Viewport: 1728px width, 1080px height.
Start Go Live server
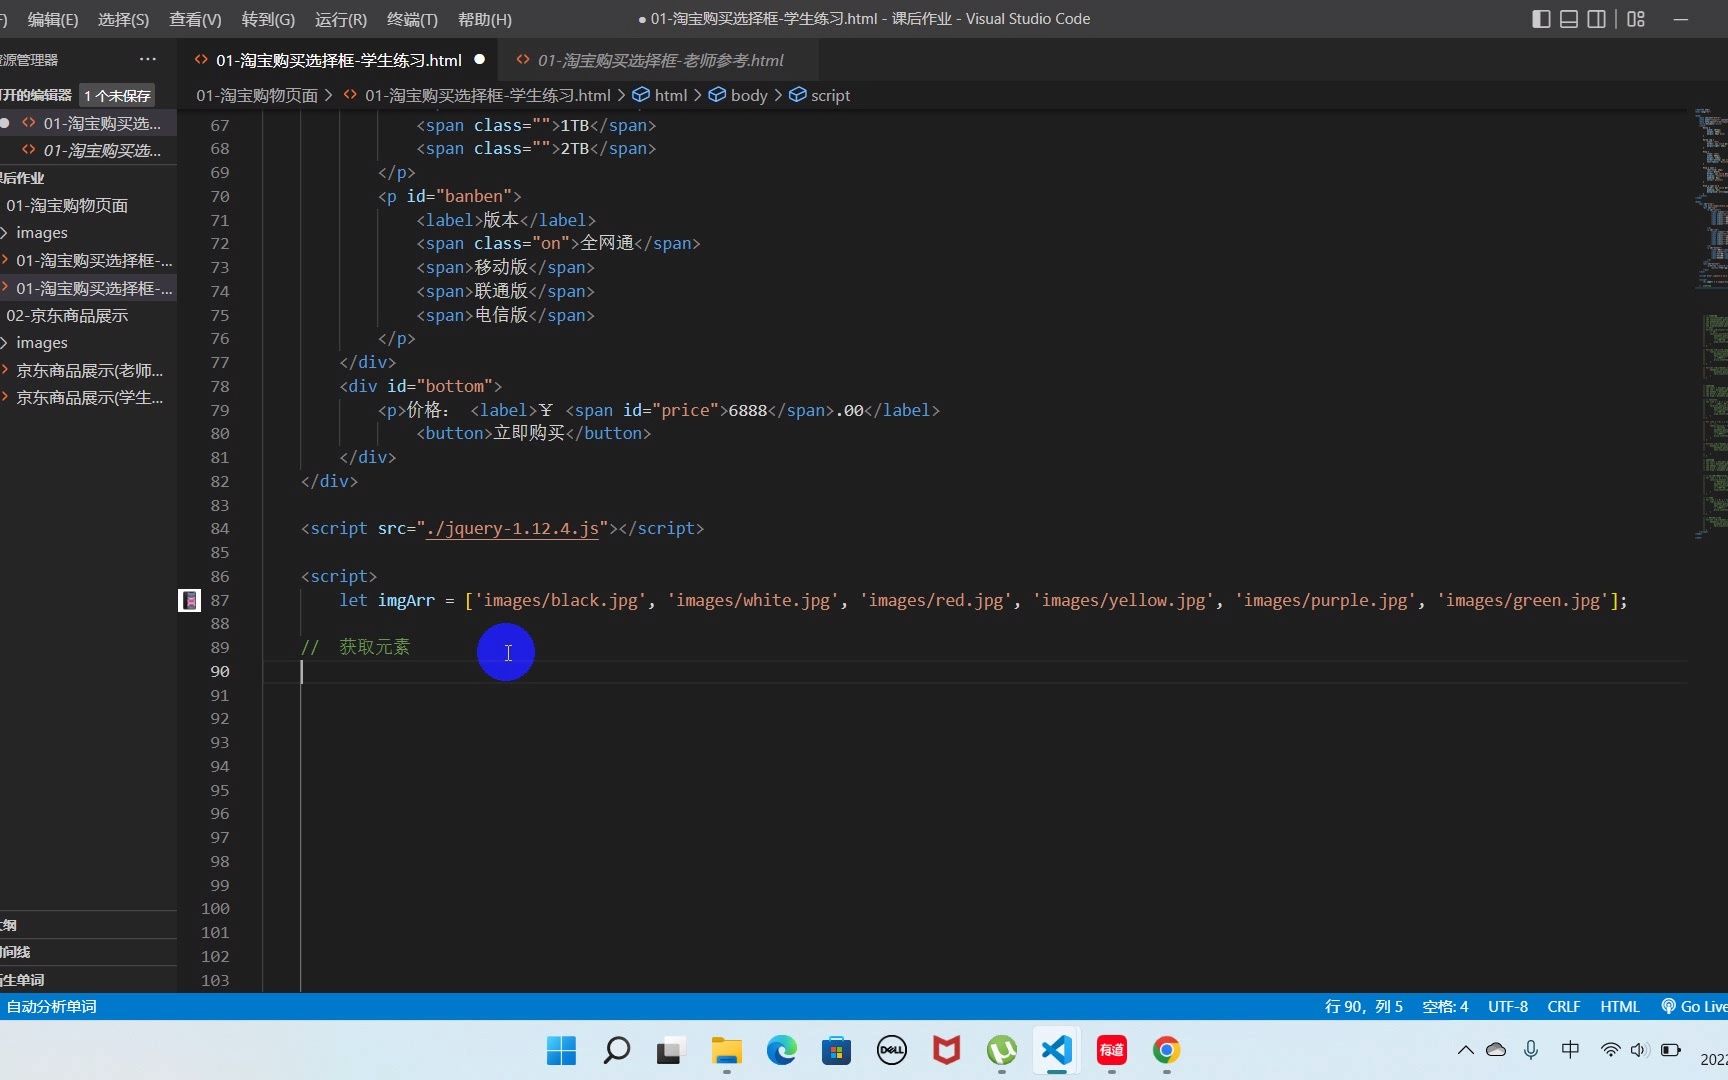pyautogui.click(x=1694, y=1006)
